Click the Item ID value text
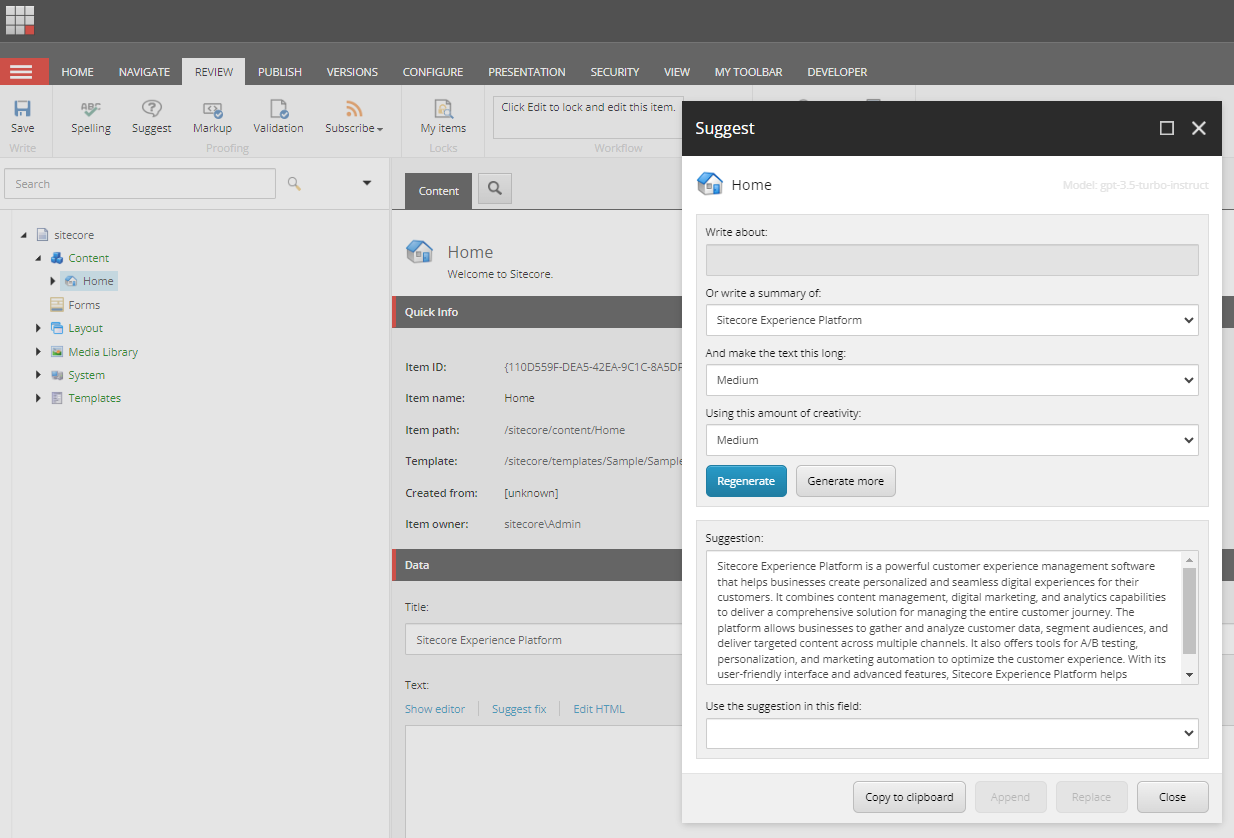Screen dimensions: 1234x838 pyautogui.click(x=593, y=367)
